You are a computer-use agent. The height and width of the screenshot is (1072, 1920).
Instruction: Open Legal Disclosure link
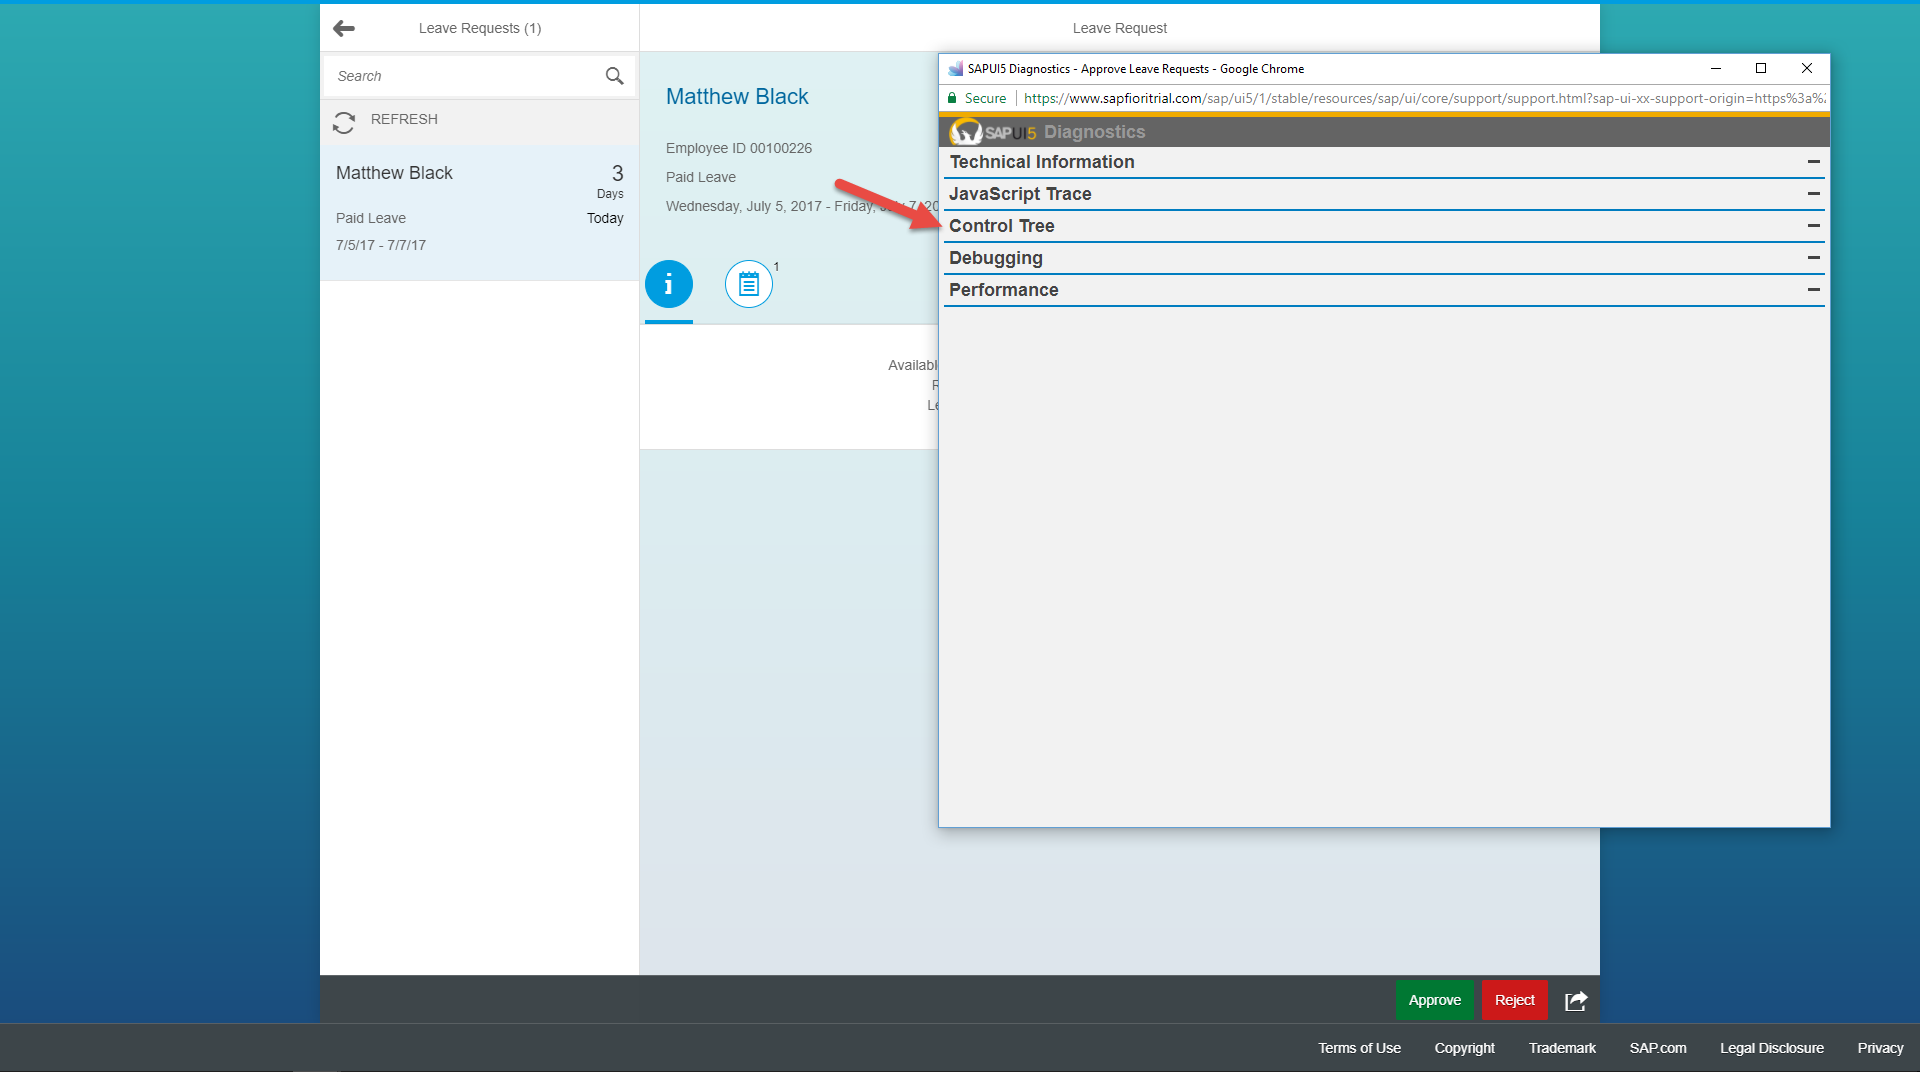[1772, 1048]
